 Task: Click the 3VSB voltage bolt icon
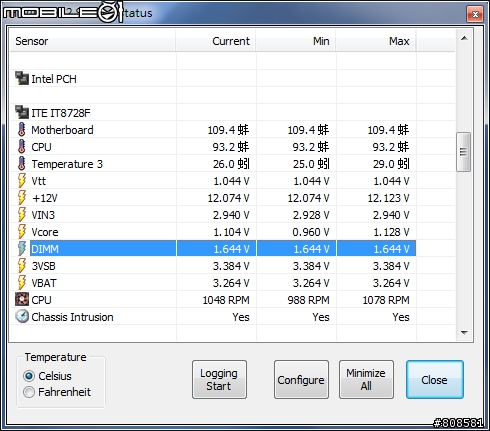tap(22, 265)
